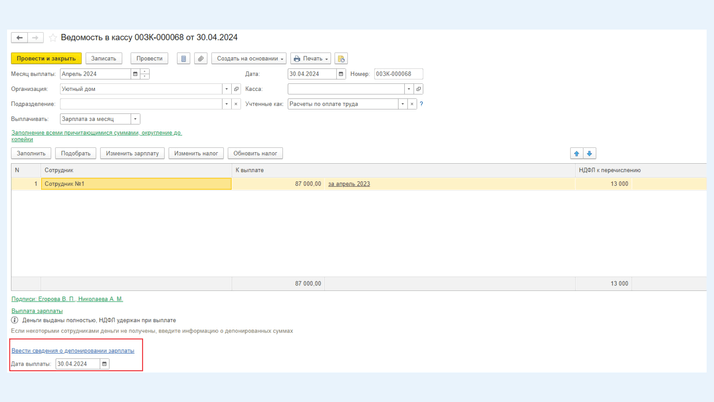Click the Провести и закрыть button
Image resolution: width=714 pixels, height=402 pixels.
46,58
